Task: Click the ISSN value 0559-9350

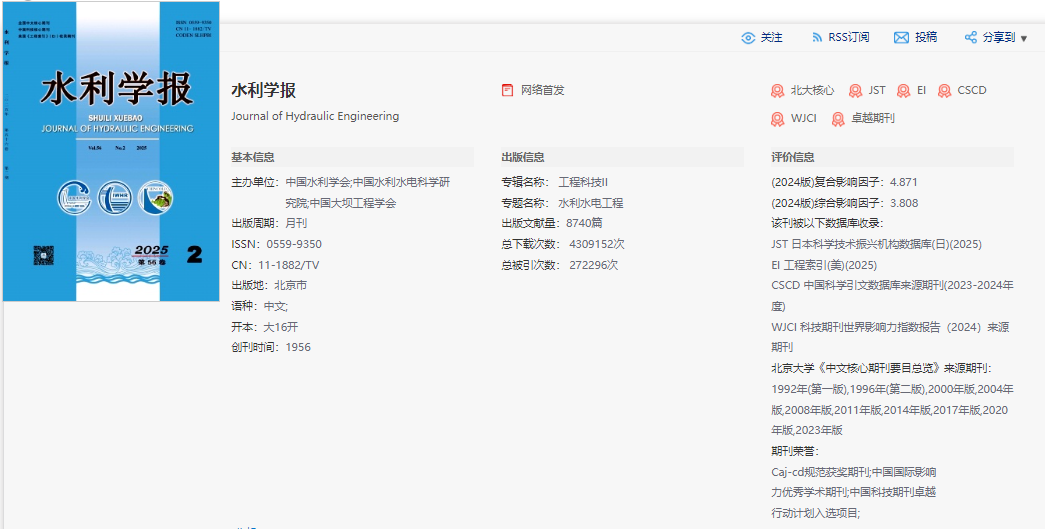Action: pyautogui.click(x=294, y=245)
